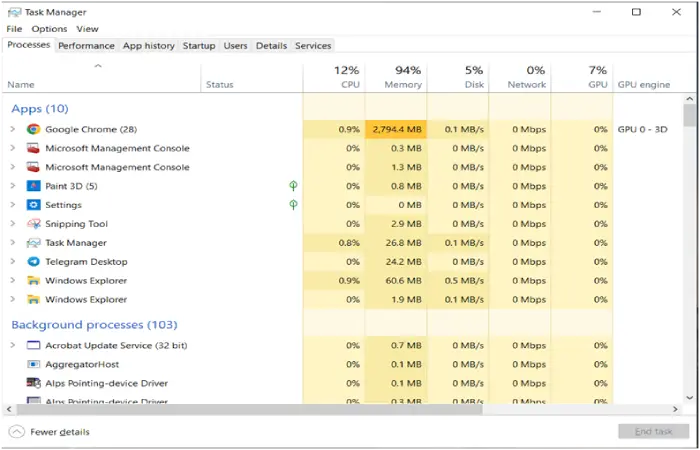Expand the Google Chrome (28) process group

[13, 129]
